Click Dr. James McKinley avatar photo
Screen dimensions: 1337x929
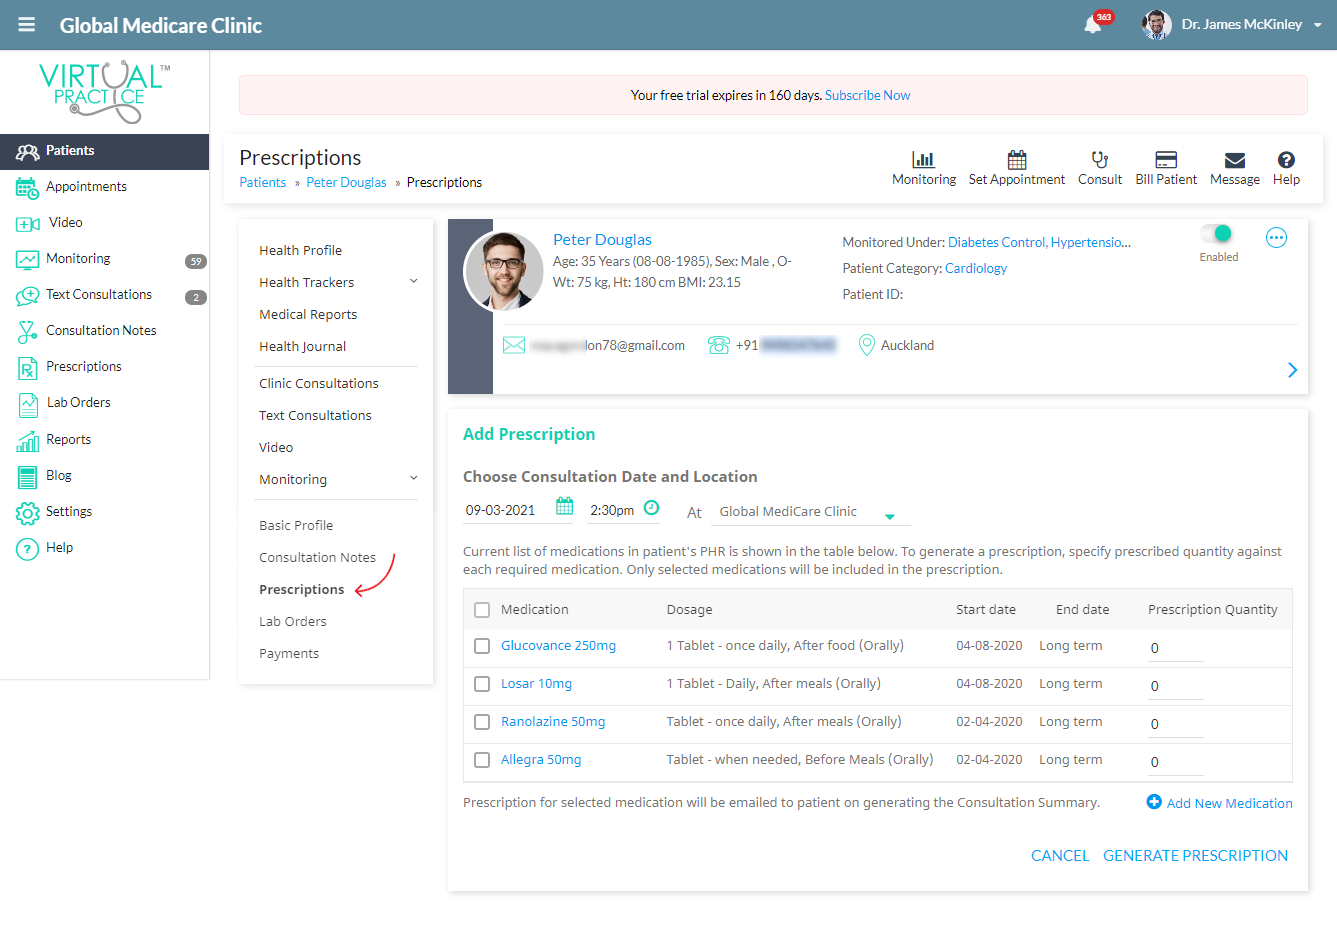click(x=1157, y=25)
